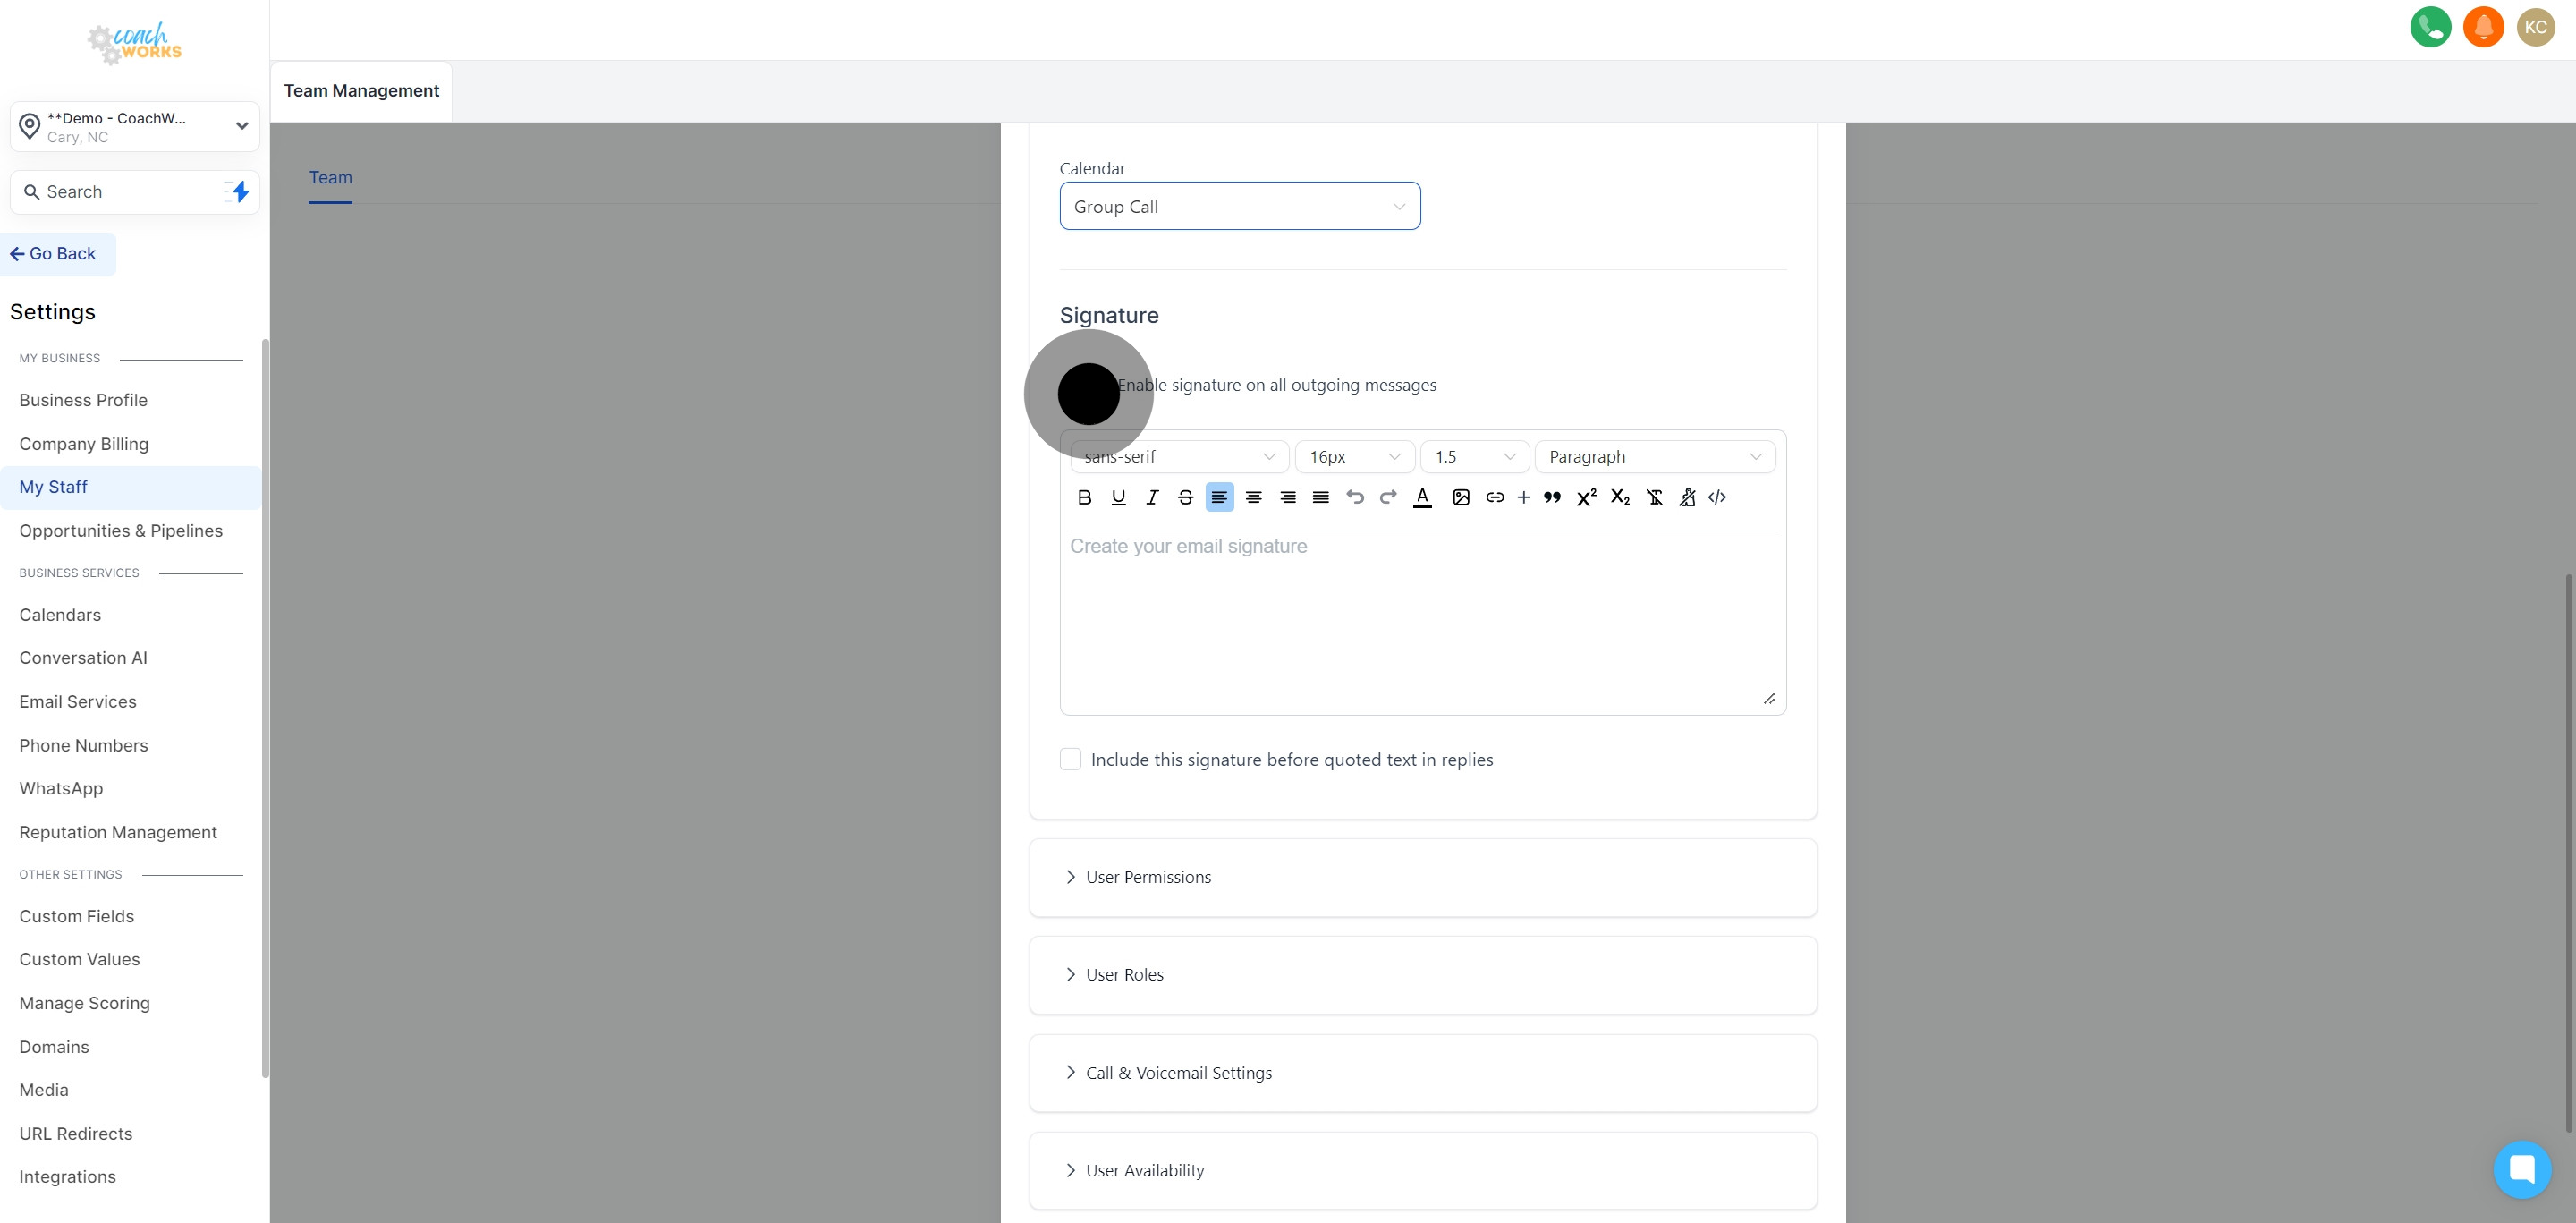Center align signature text
The height and width of the screenshot is (1223, 2576).
[1253, 497]
